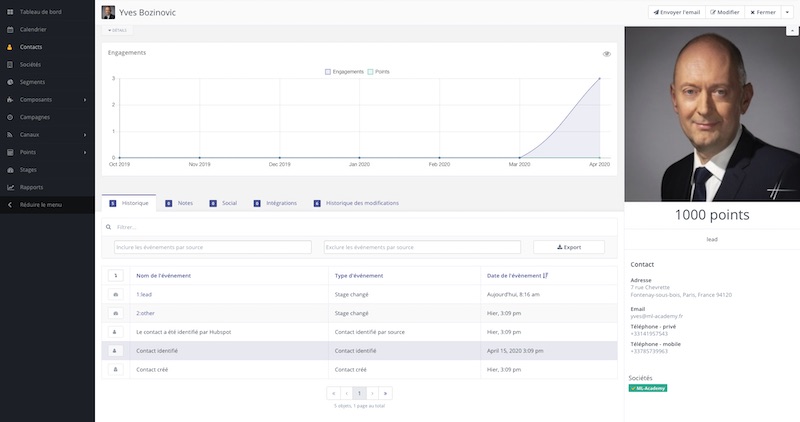Open Inclure les événements par source selector
The width and height of the screenshot is (800, 422).
(213, 247)
